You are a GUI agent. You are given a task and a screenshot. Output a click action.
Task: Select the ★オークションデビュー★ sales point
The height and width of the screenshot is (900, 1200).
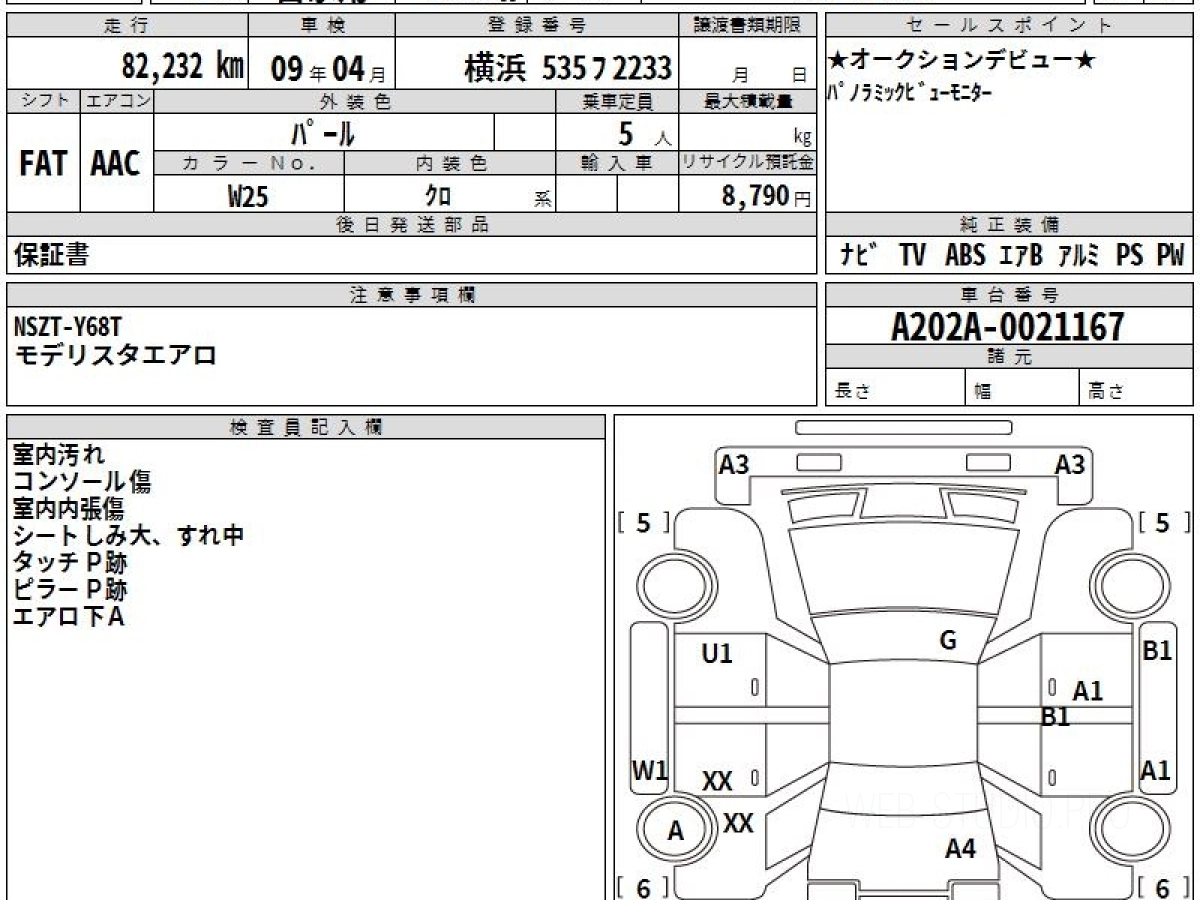pos(962,62)
